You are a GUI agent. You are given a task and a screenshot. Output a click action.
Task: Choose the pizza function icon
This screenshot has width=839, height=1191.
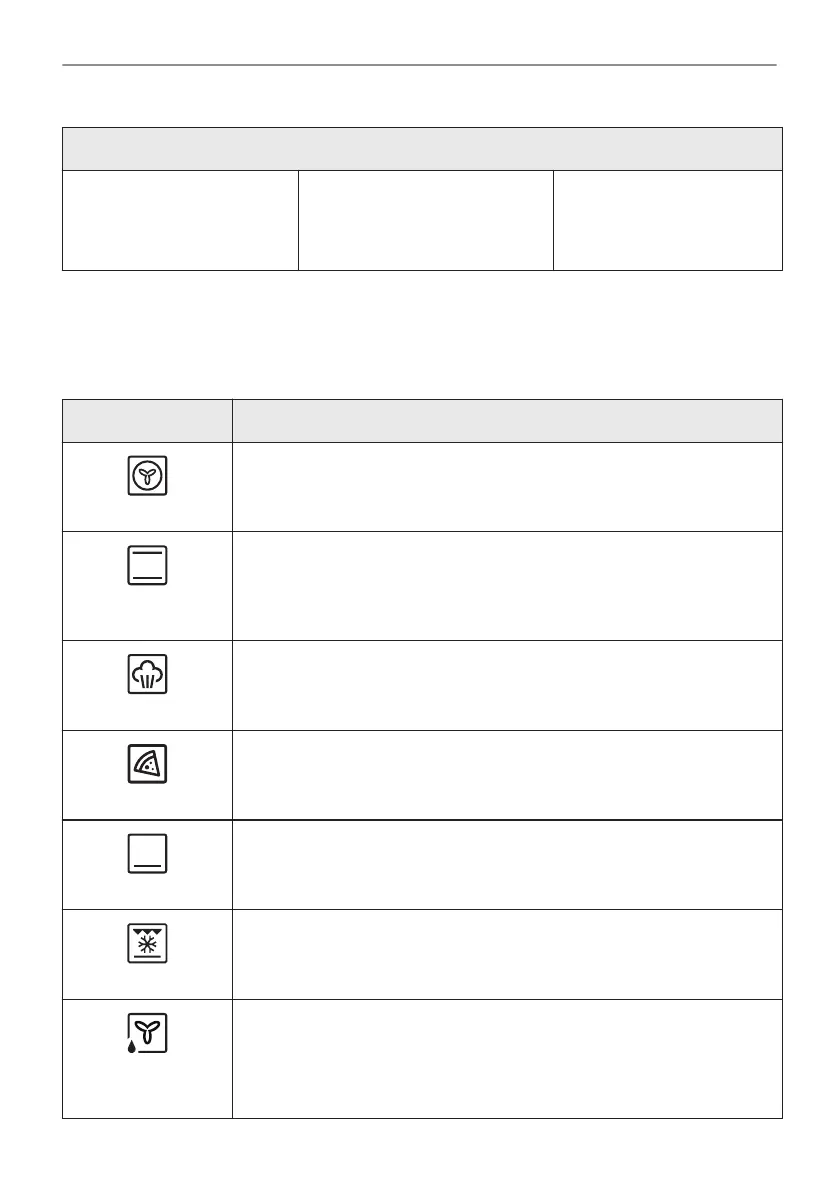(147, 765)
